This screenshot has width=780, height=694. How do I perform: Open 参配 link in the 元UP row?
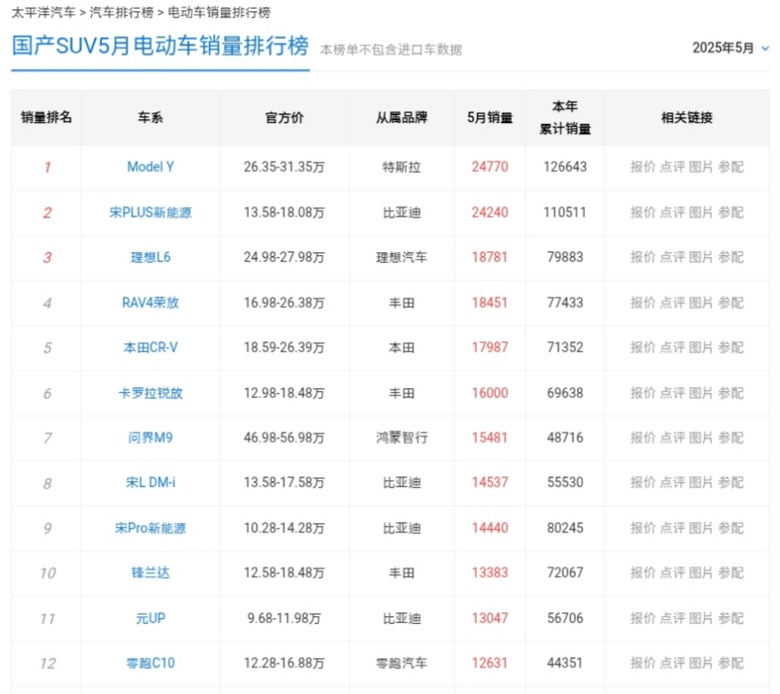[x=730, y=618]
